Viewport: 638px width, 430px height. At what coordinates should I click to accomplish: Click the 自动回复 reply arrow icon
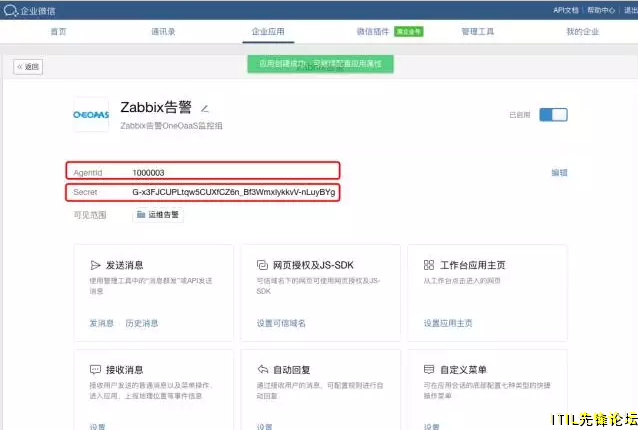(x=262, y=369)
